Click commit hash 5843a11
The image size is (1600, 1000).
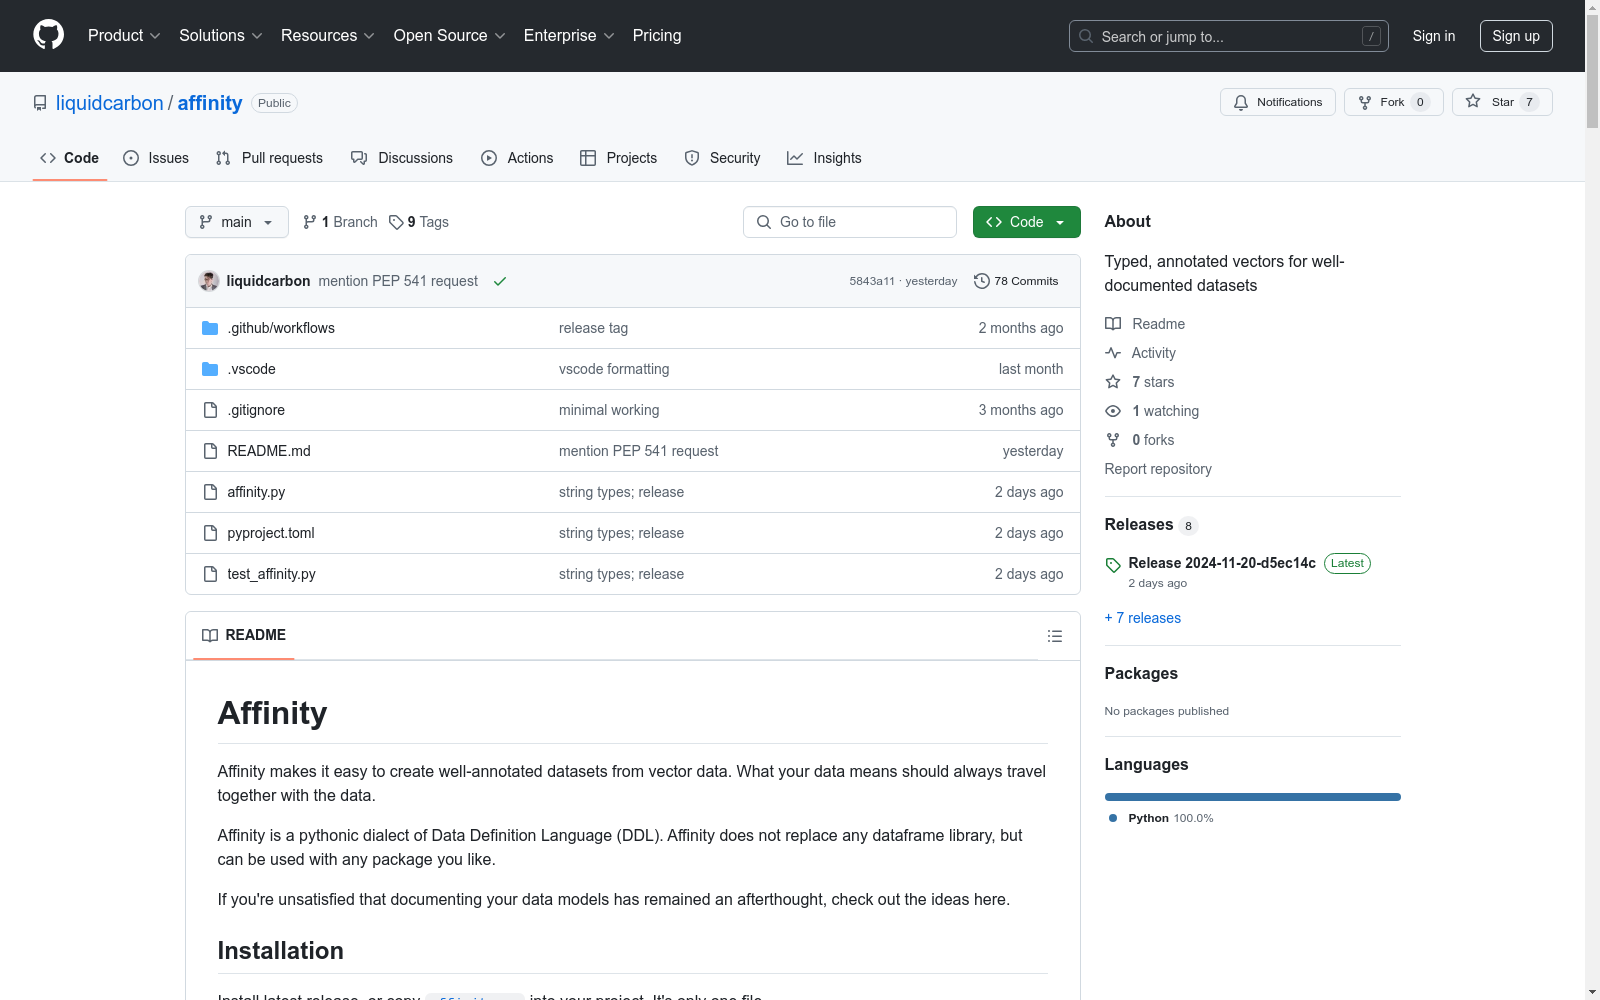[872, 281]
